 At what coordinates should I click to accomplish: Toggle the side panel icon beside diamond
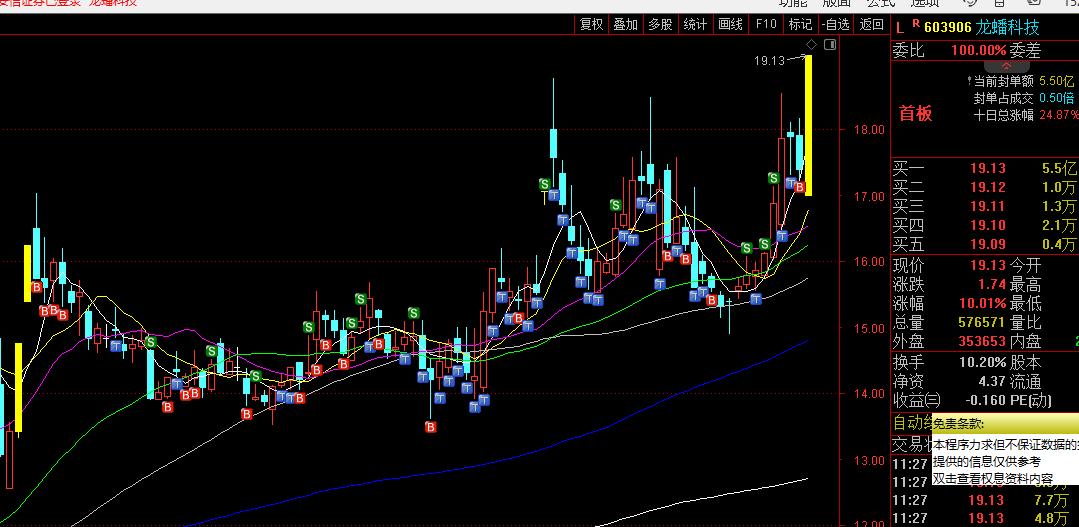(830, 45)
